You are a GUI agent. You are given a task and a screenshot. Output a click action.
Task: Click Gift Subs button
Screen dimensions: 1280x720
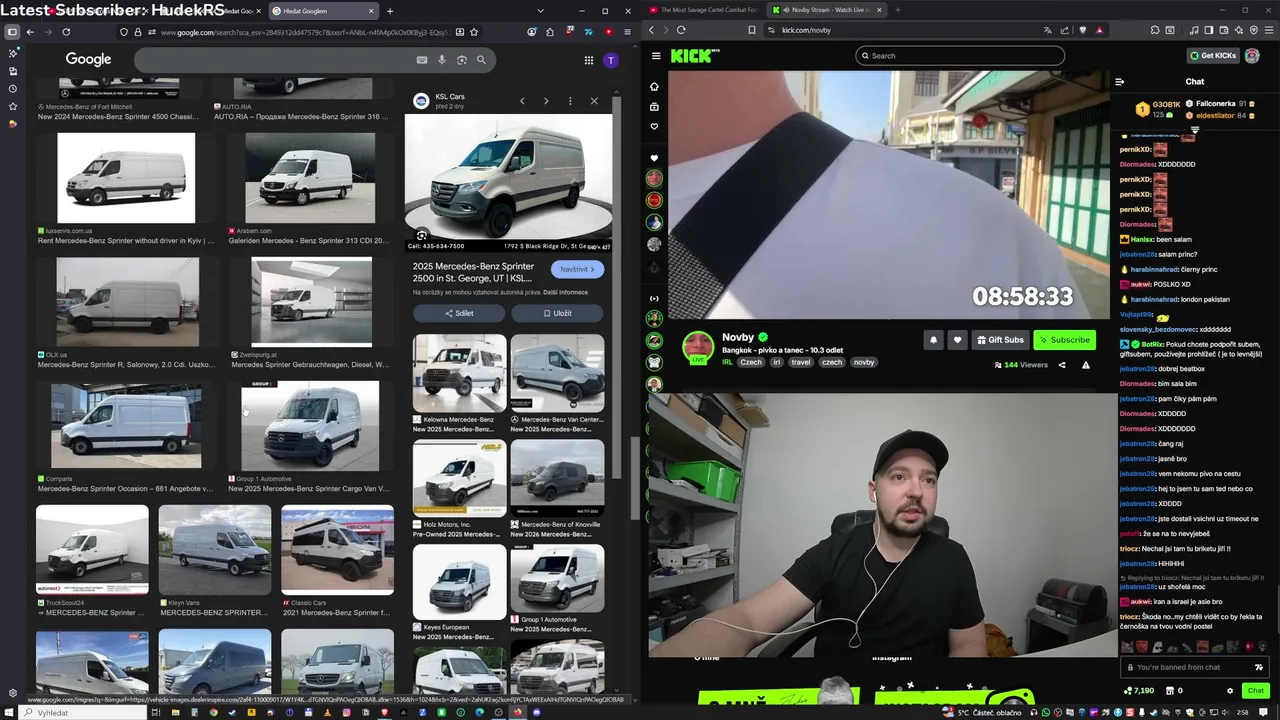point(1000,340)
